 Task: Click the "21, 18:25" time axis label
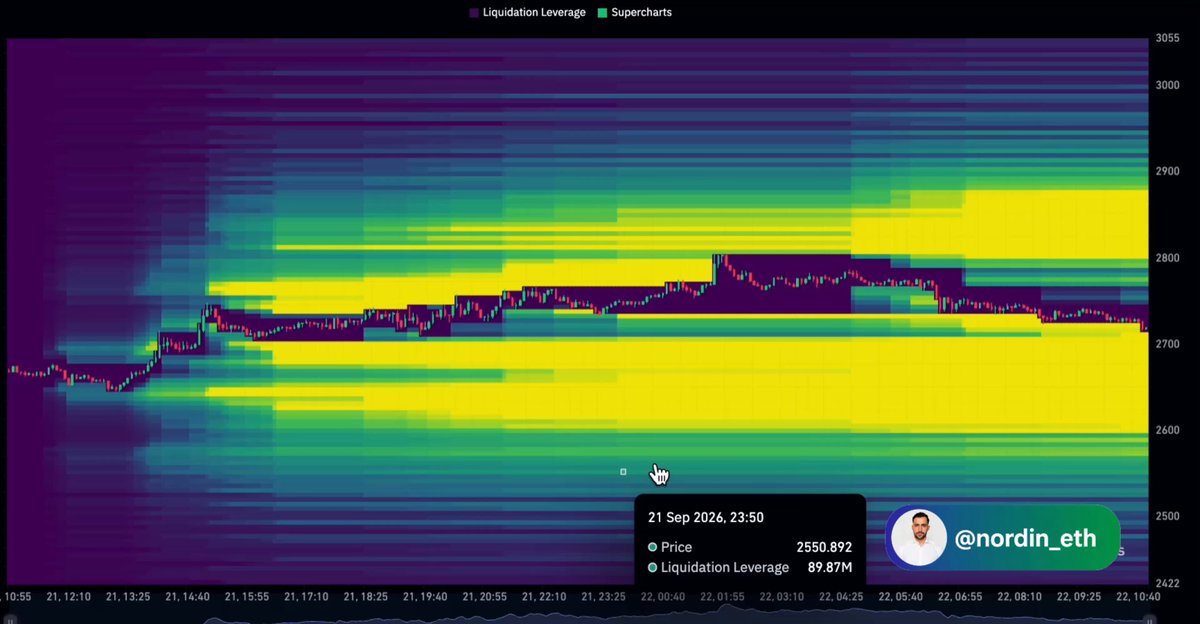[x=365, y=596]
